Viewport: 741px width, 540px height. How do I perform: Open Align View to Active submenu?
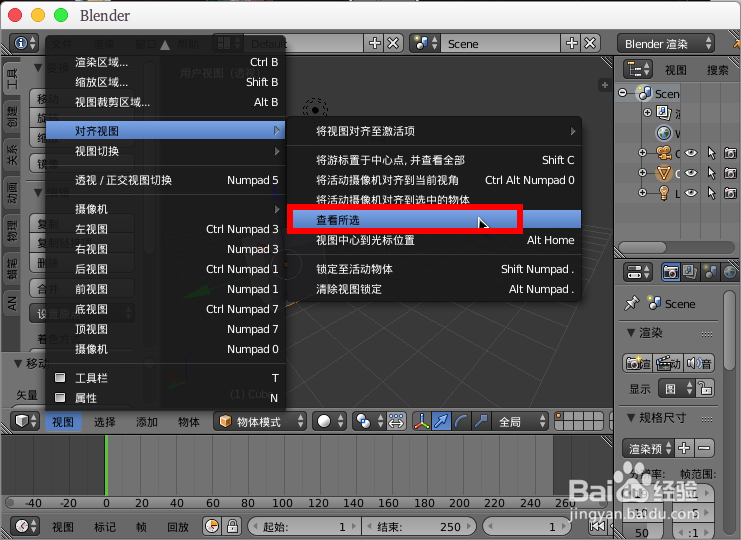click(434, 131)
